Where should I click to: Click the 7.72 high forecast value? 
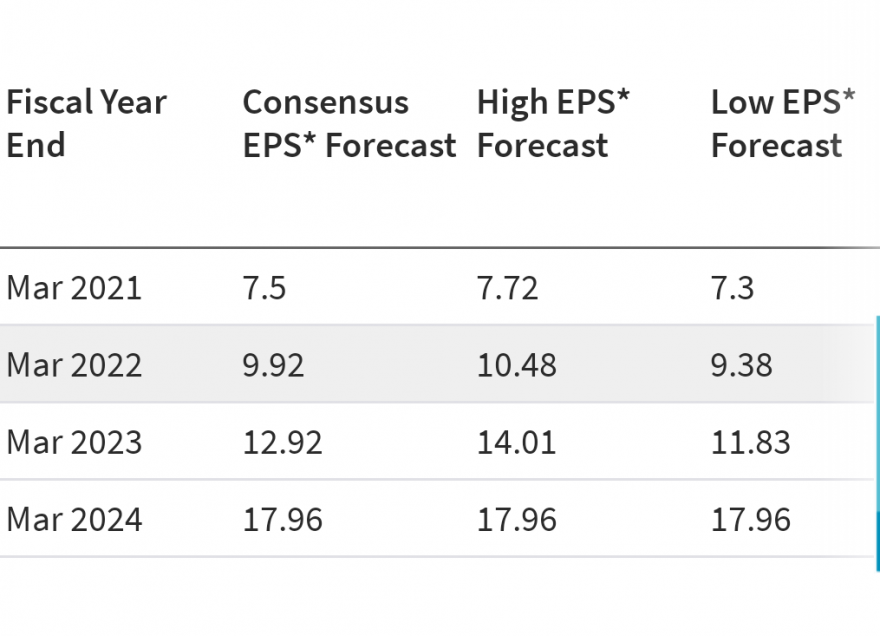507,288
